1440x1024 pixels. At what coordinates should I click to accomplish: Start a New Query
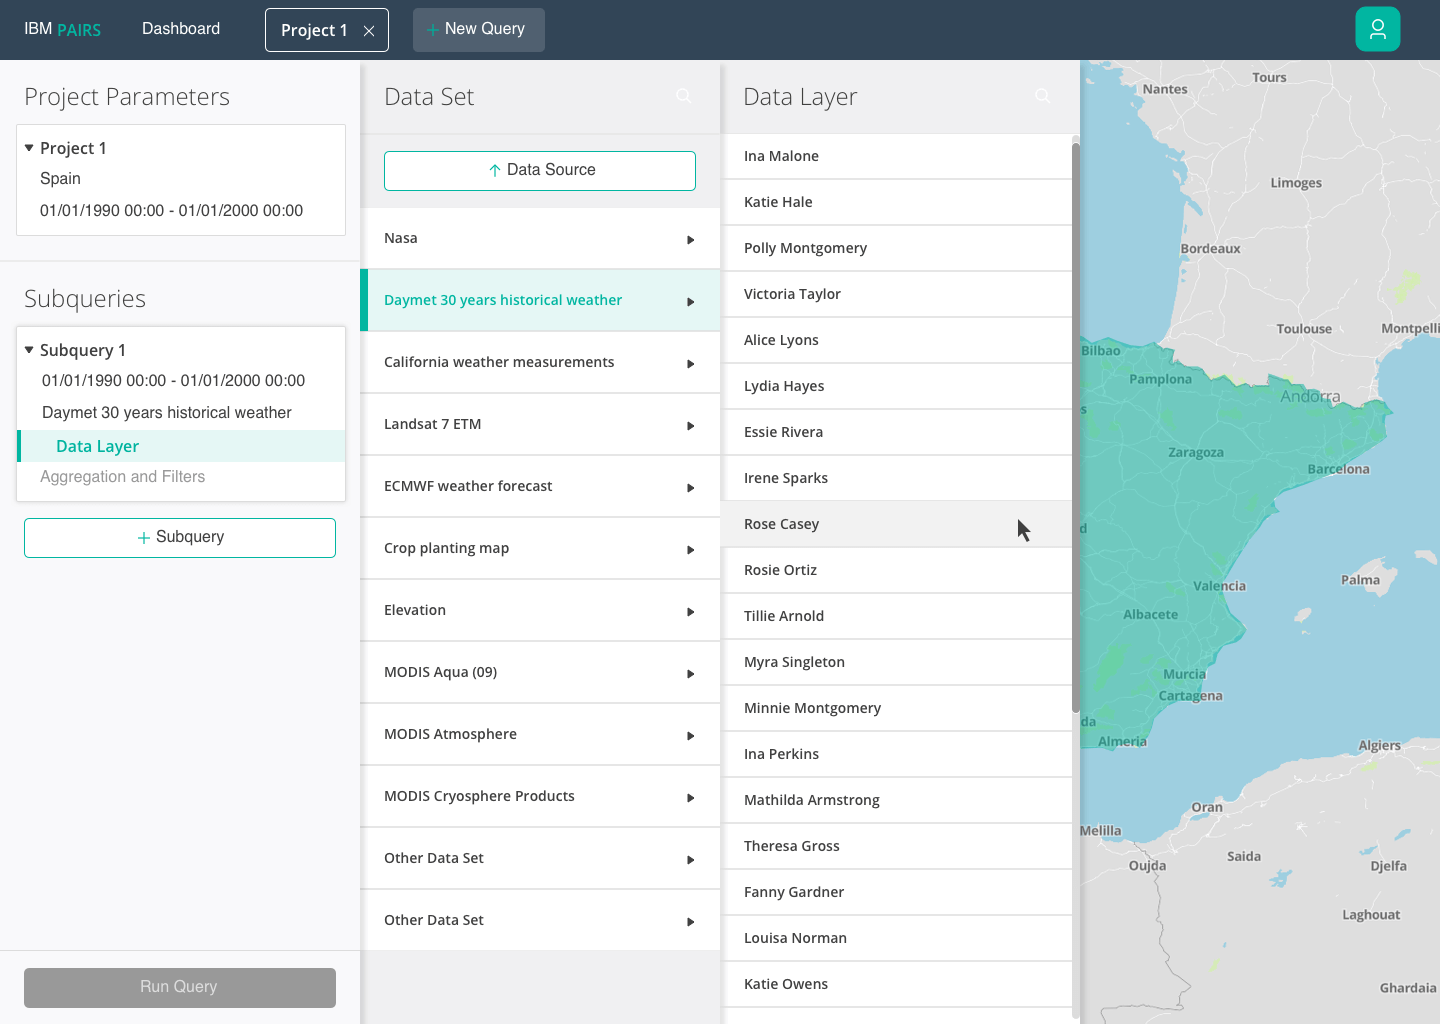478,29
